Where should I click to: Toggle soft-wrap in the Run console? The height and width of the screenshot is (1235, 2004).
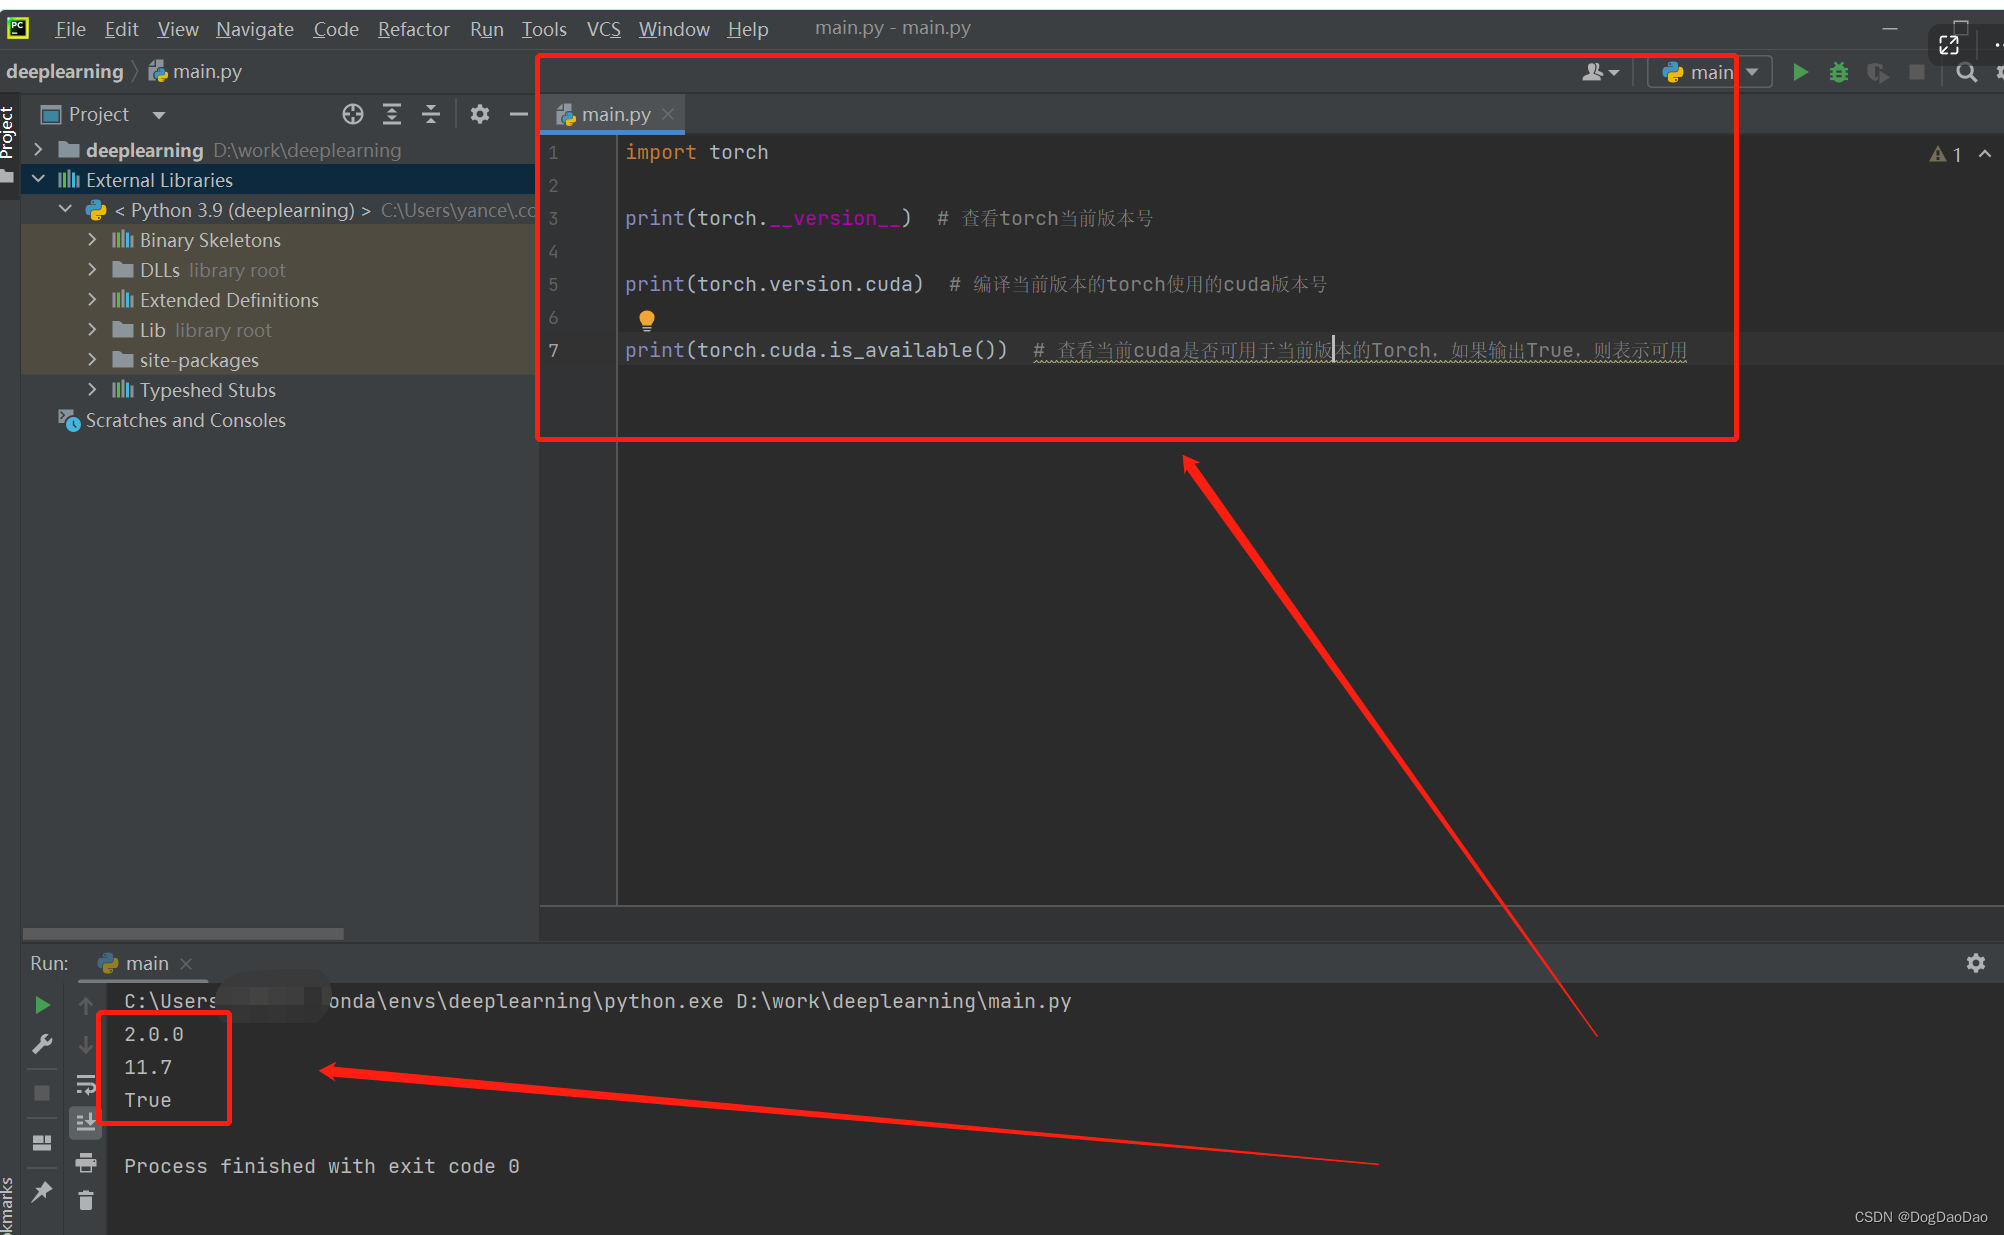[86, 1083]
